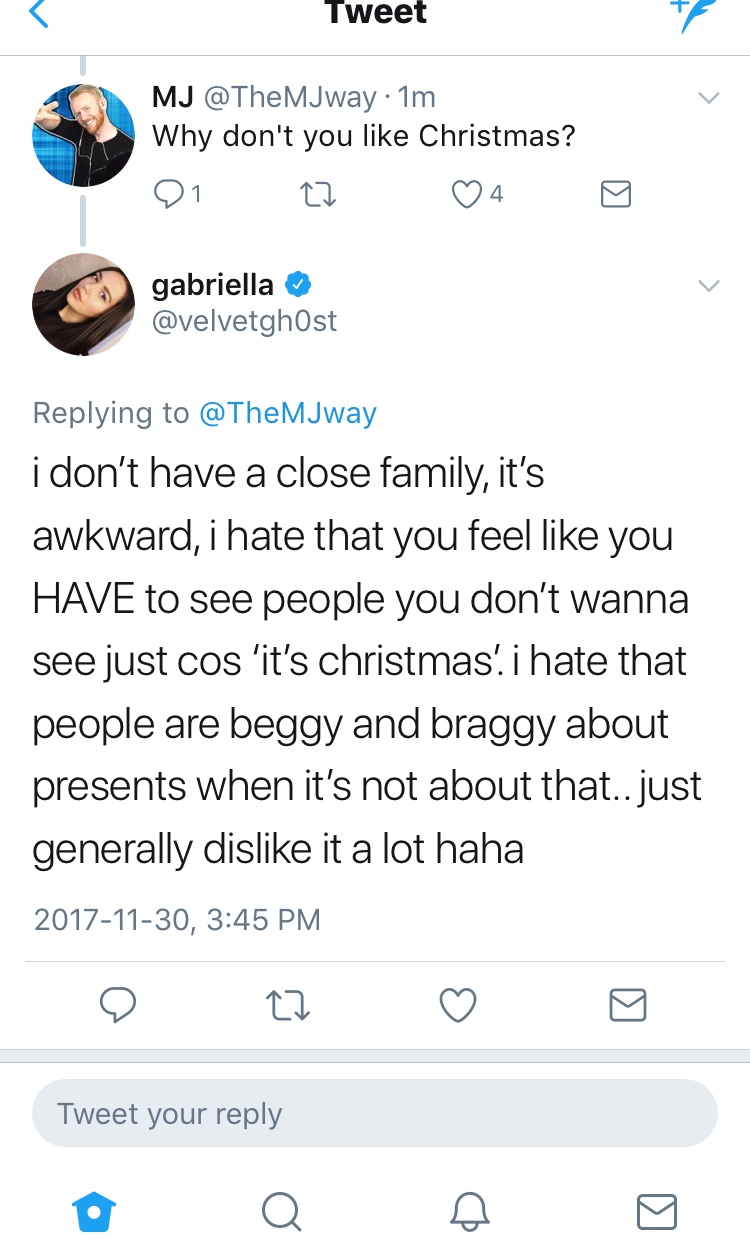Go to the Messages tab
This screenshot has height=1249, width=750.
pyautogui.click(x=656, y=1211)
